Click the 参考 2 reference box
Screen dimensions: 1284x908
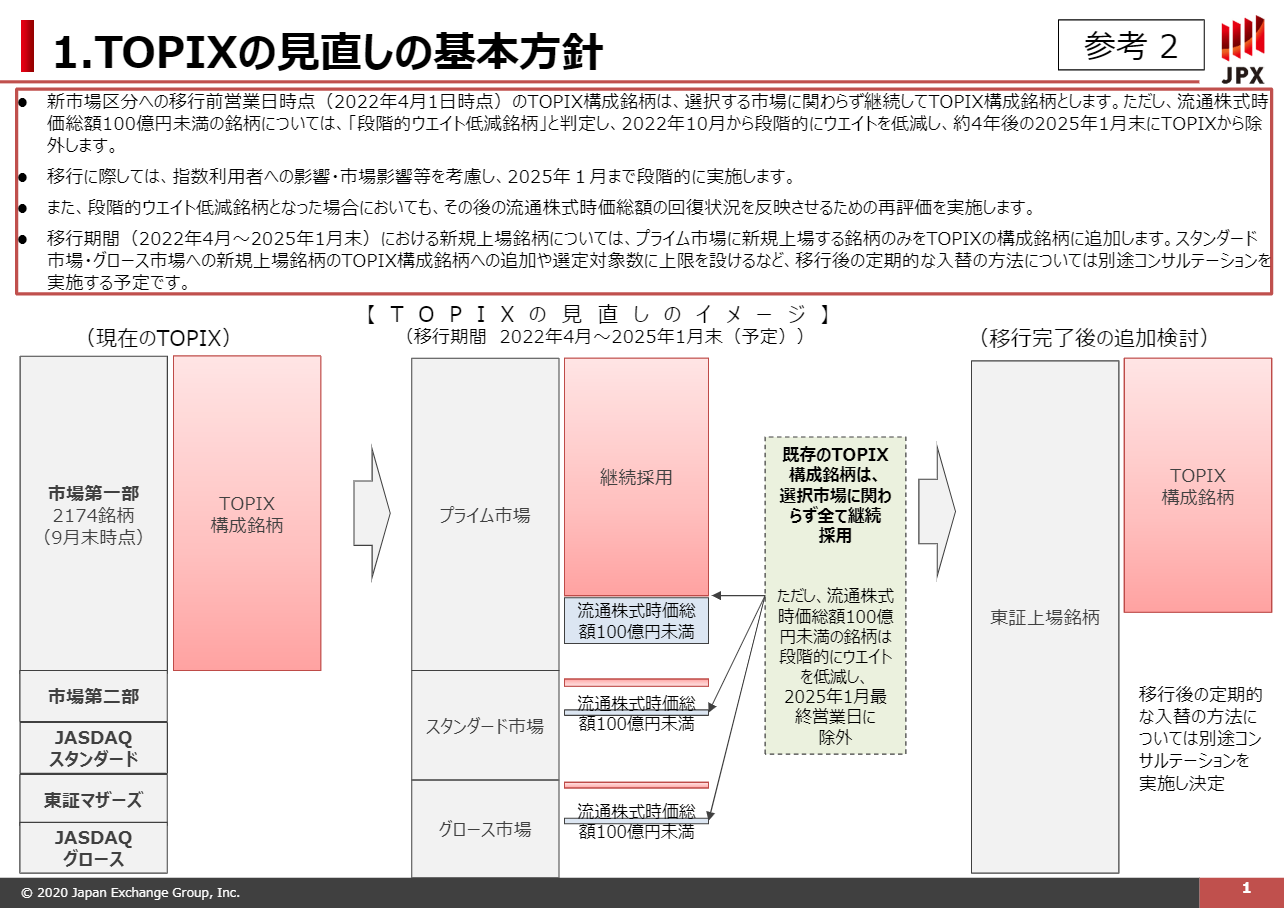1131,45
